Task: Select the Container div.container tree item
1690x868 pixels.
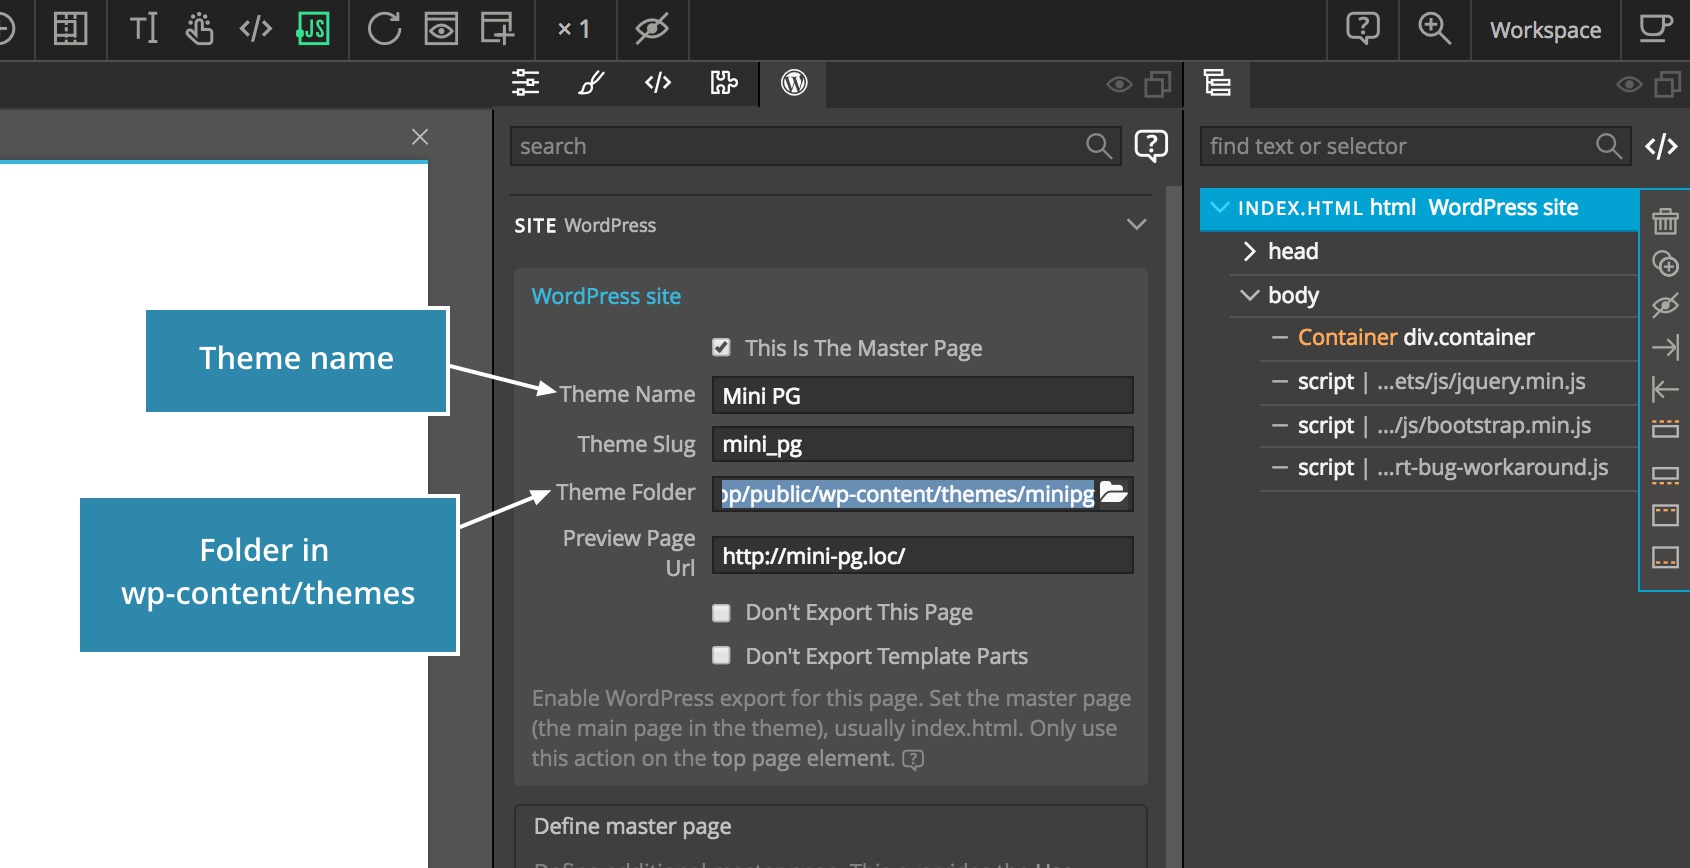Action: click(1416, 337)
